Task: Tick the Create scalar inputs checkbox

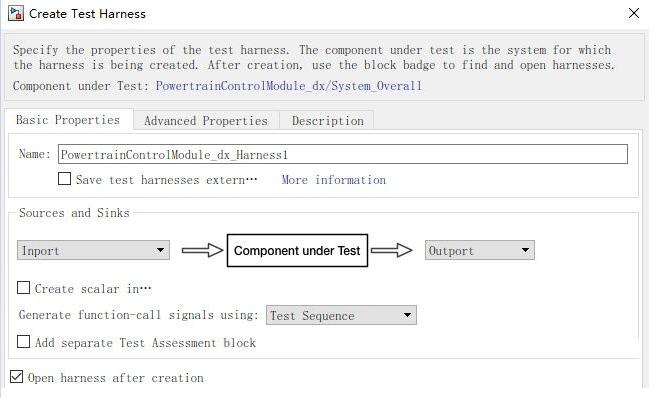Action: [x=23, y=288]
